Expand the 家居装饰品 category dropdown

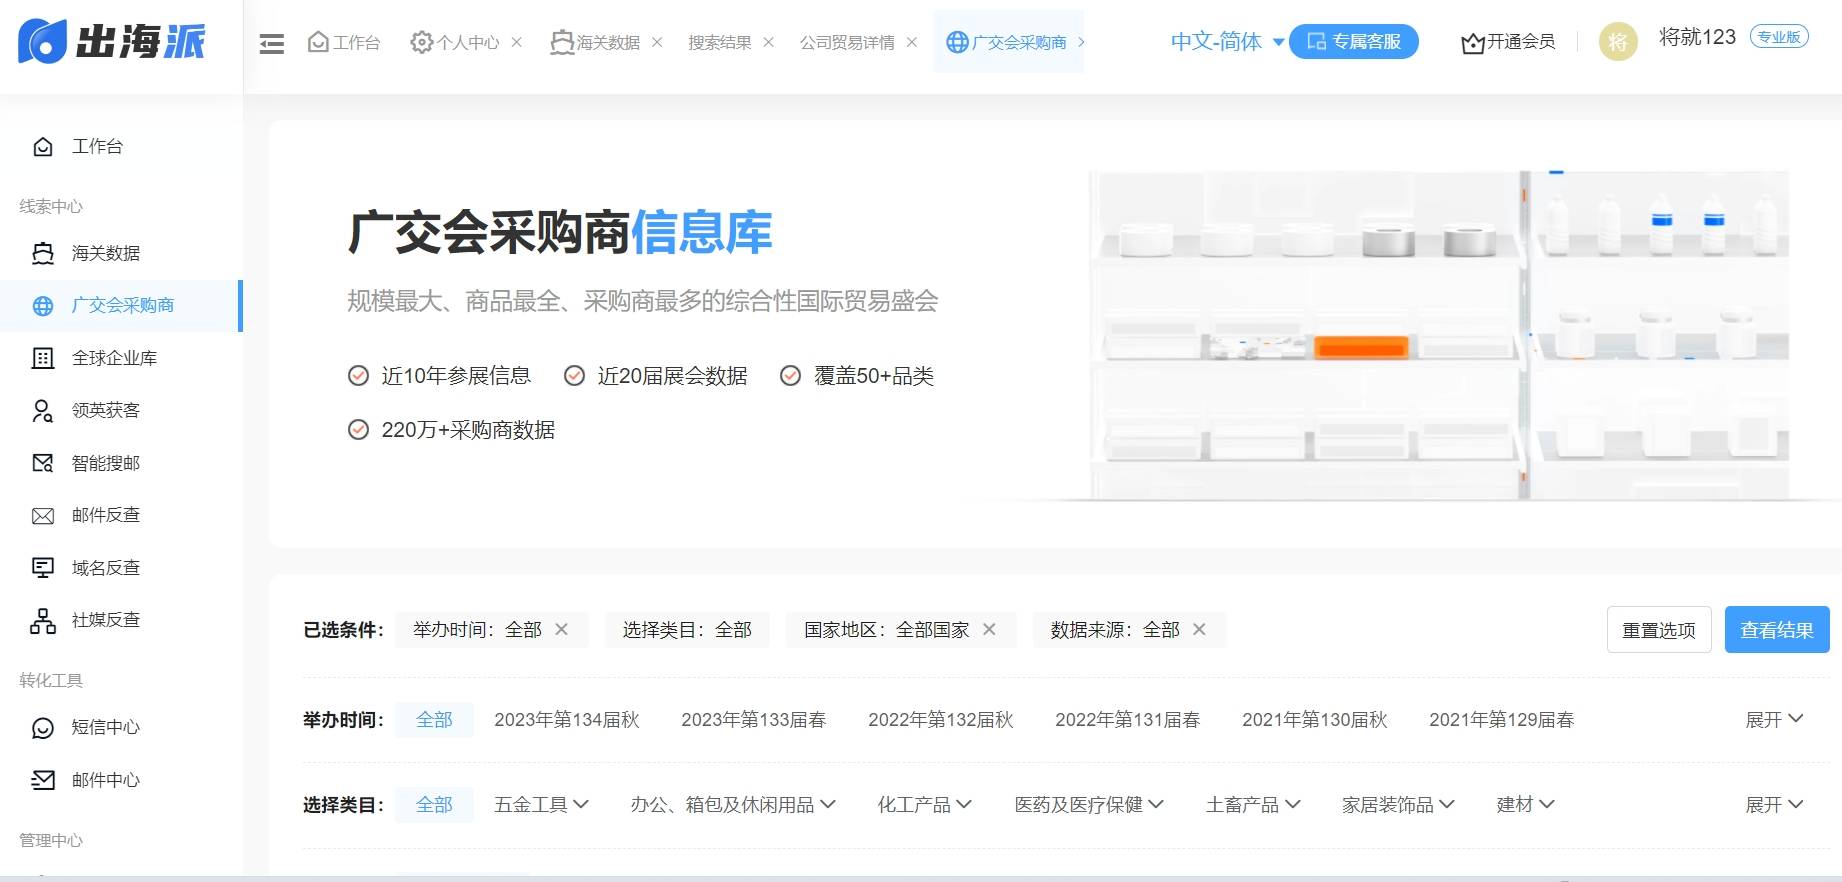click(x=1398, y=805)
